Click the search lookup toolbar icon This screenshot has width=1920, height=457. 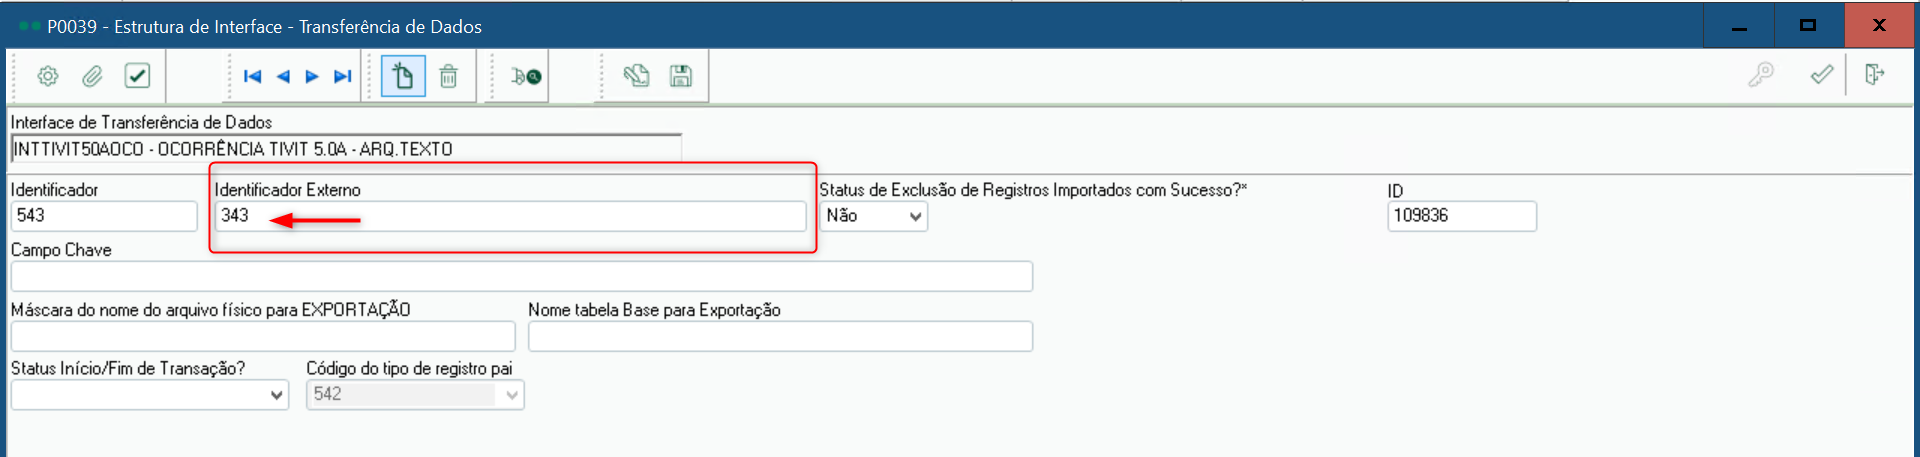coord(526,76)
